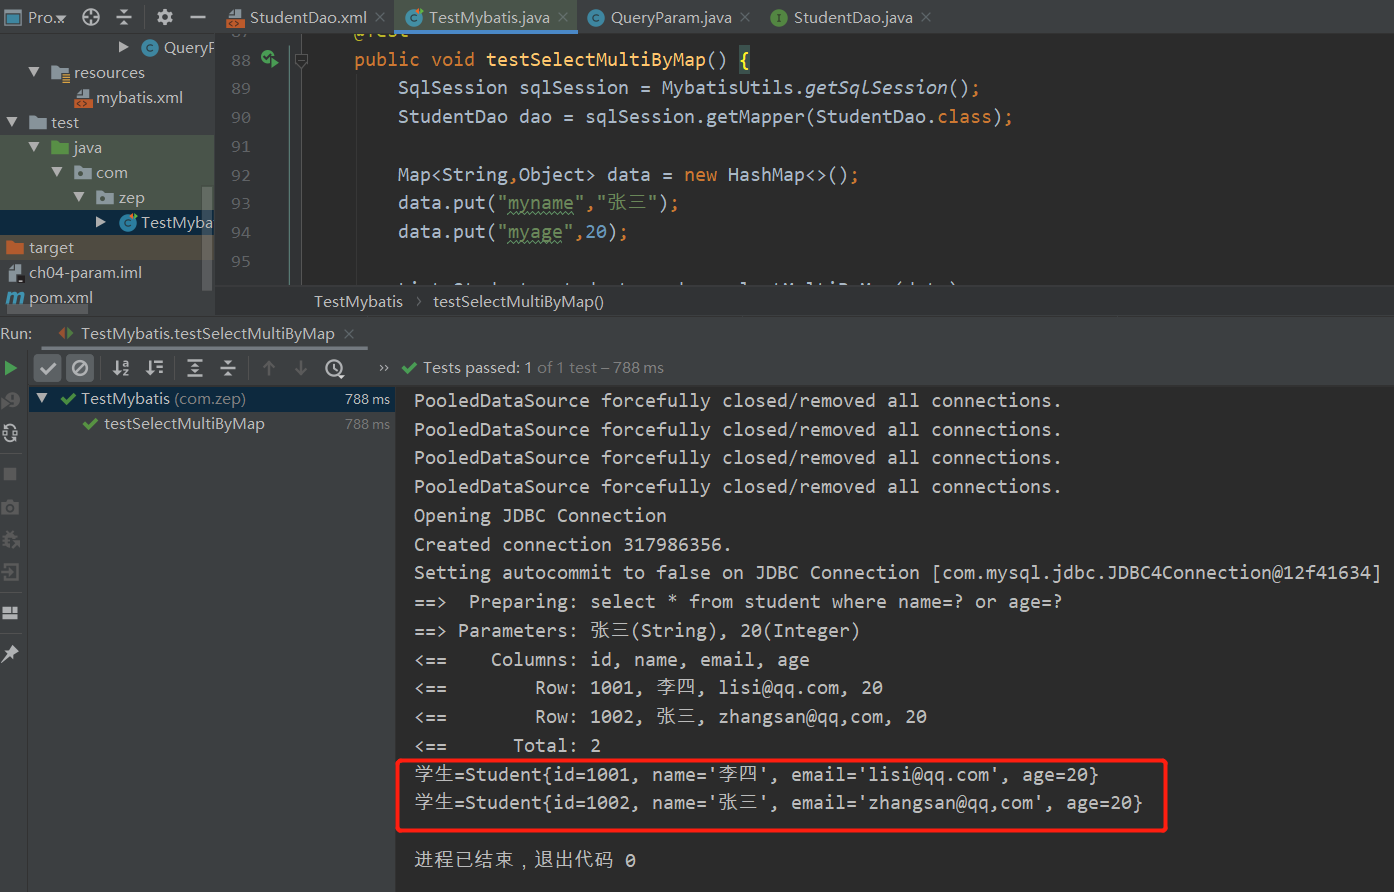Toggle the Show Passed tests checkmark filter
Screen dimensions: 1394x892
tap(48, 368)
